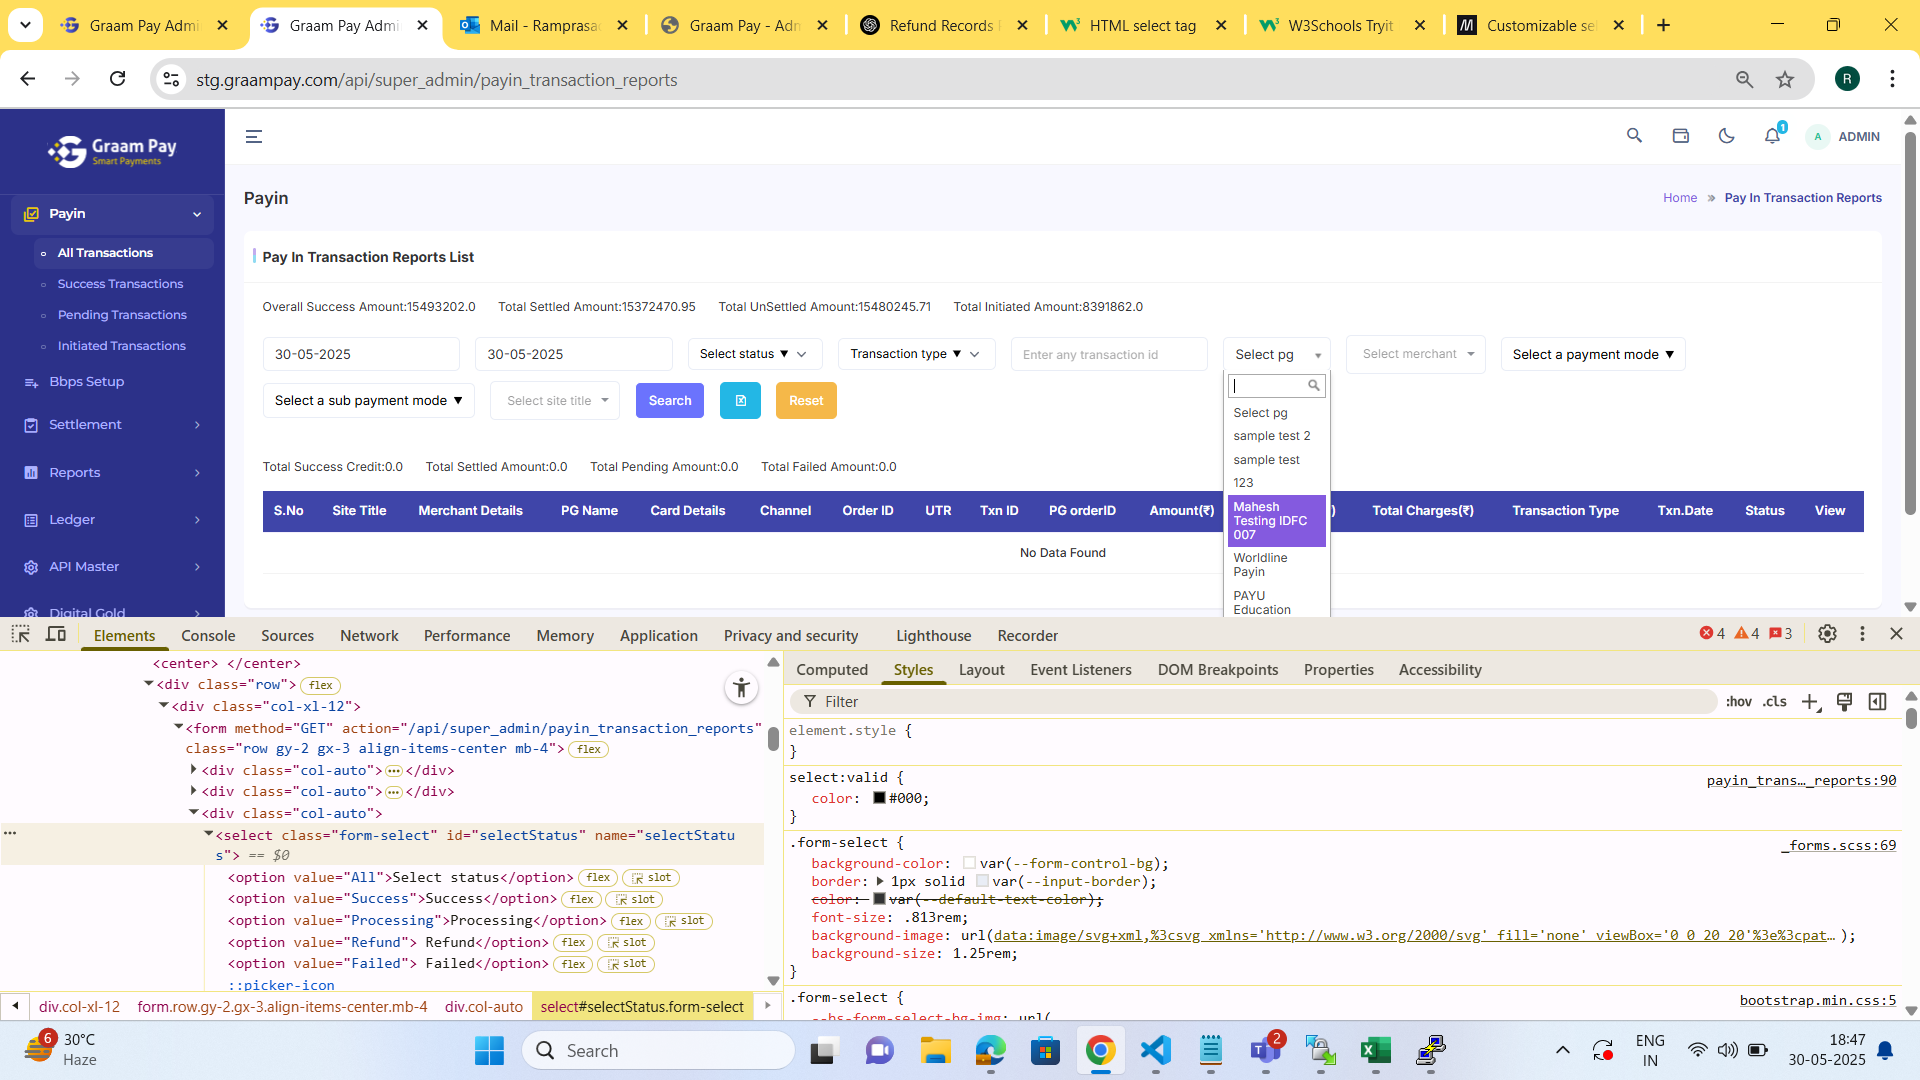Click the Search button

(x=670, y=401)
